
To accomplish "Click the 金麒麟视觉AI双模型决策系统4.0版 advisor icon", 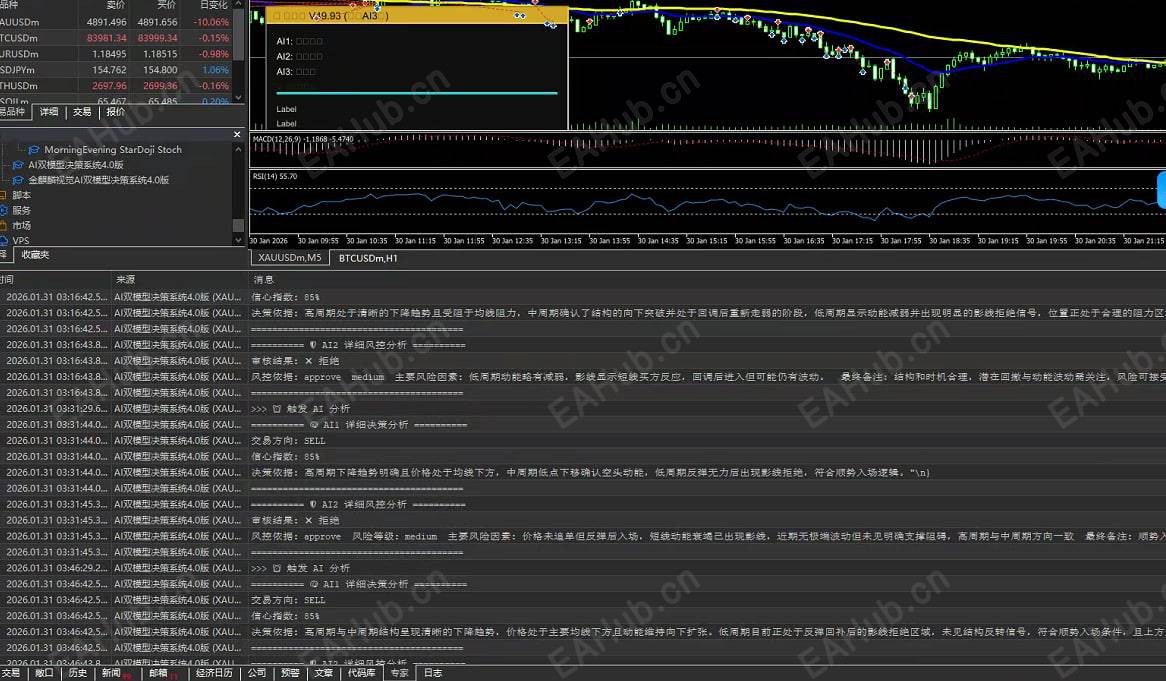I will 18,180.
